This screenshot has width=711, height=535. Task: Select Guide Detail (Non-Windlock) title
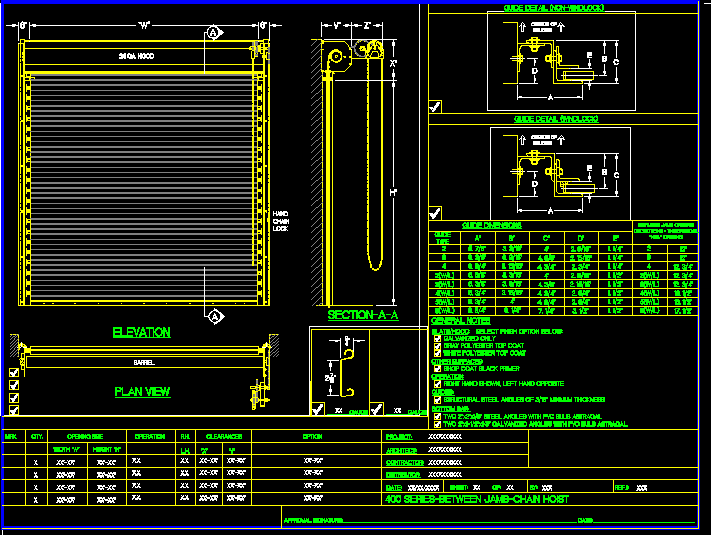point(554,8)
